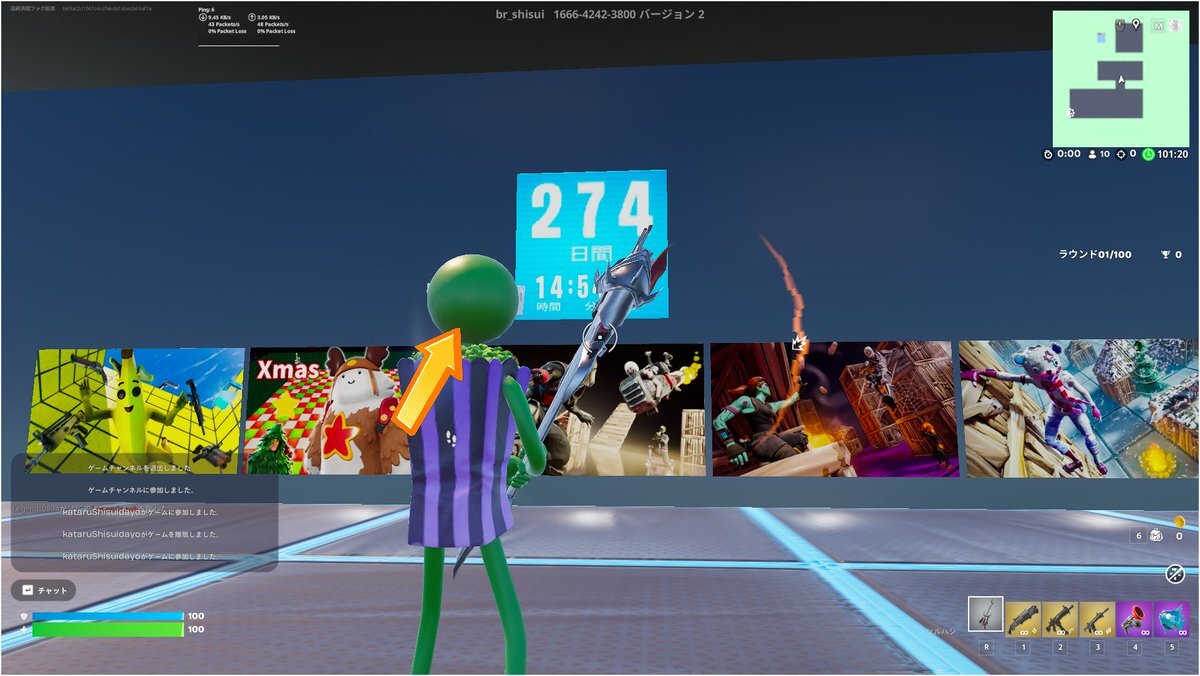The image size is (1200, 676).
Task: Open the snowy bear map thumbnail
Action: [x=1079, y=409]
